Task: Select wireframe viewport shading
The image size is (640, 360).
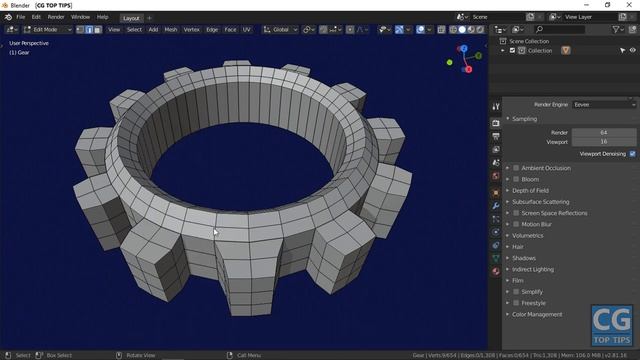Action: [453, 29]
